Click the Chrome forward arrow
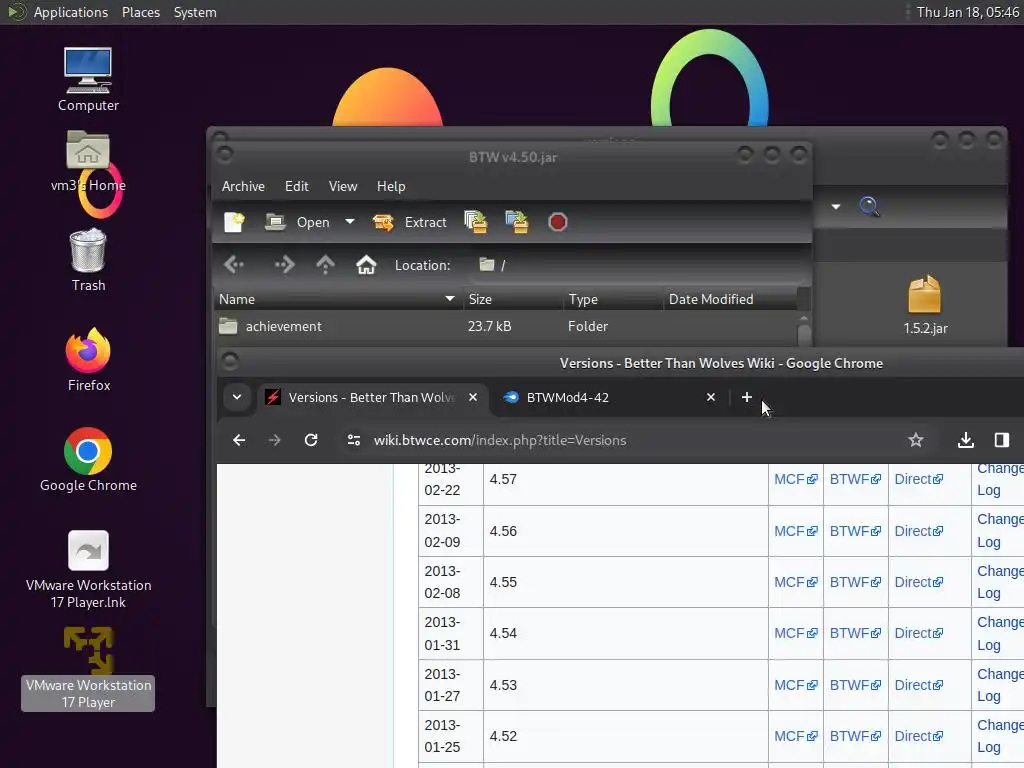The image size is (1024, 768). (x=275, y=440)
